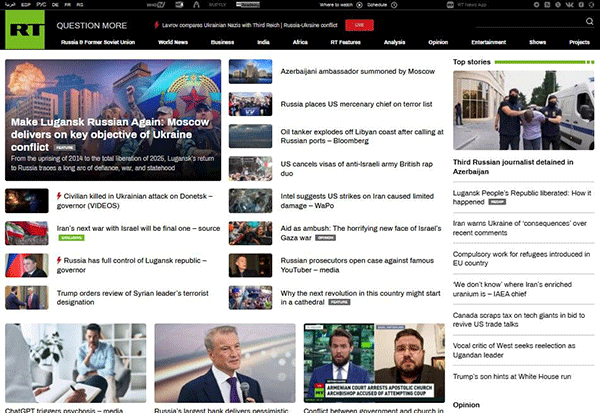Viewport: 600px width, 413px height.
Task: Open the RSS feed icon
Action: [547, 5]
